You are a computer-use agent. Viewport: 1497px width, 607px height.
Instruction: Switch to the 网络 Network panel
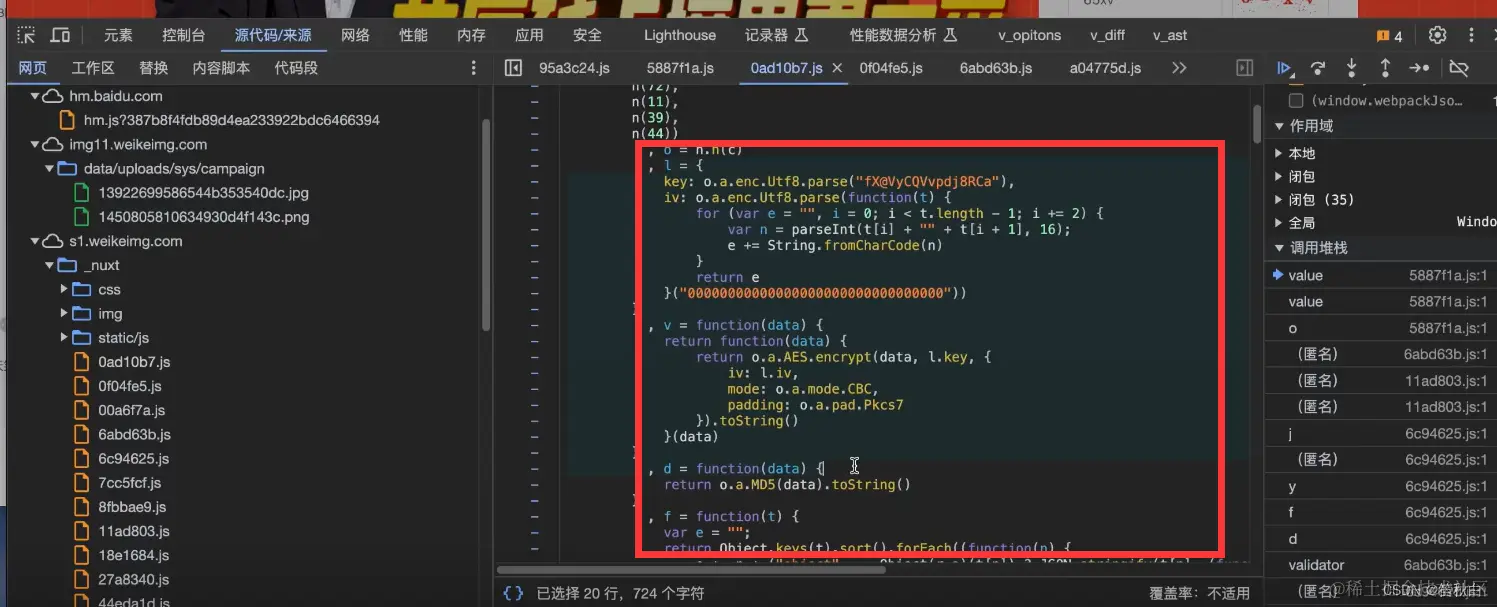(x=354, y=34)
